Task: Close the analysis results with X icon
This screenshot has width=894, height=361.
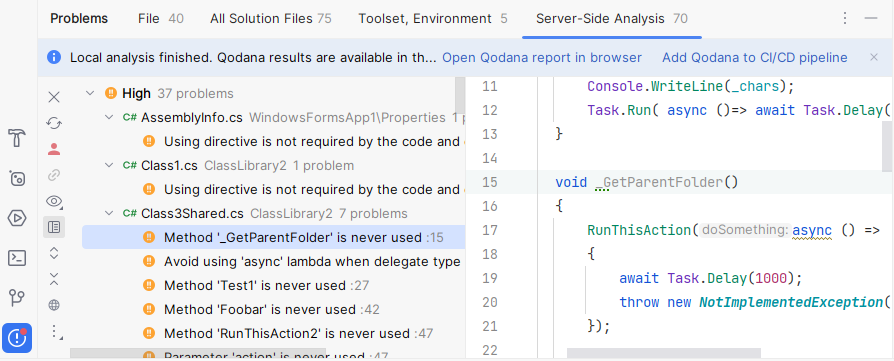Action: coord(54,98)
